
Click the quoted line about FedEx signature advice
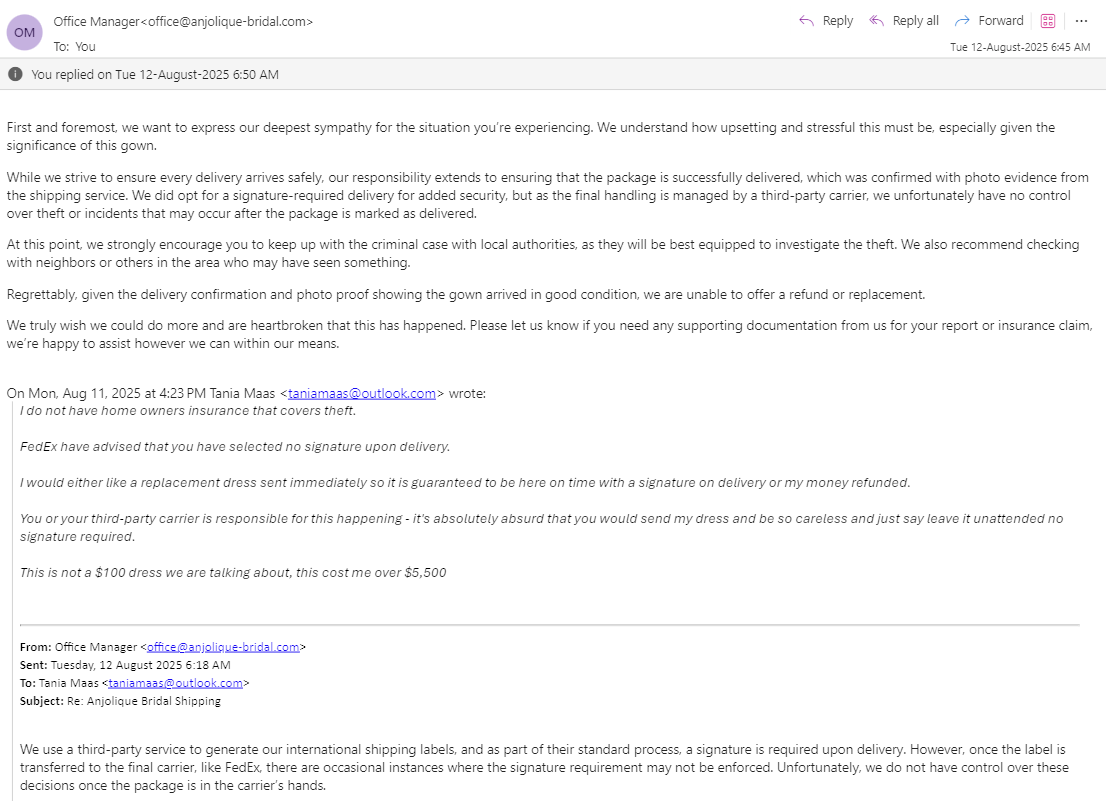pyautogui.click(x=235, y=446)
